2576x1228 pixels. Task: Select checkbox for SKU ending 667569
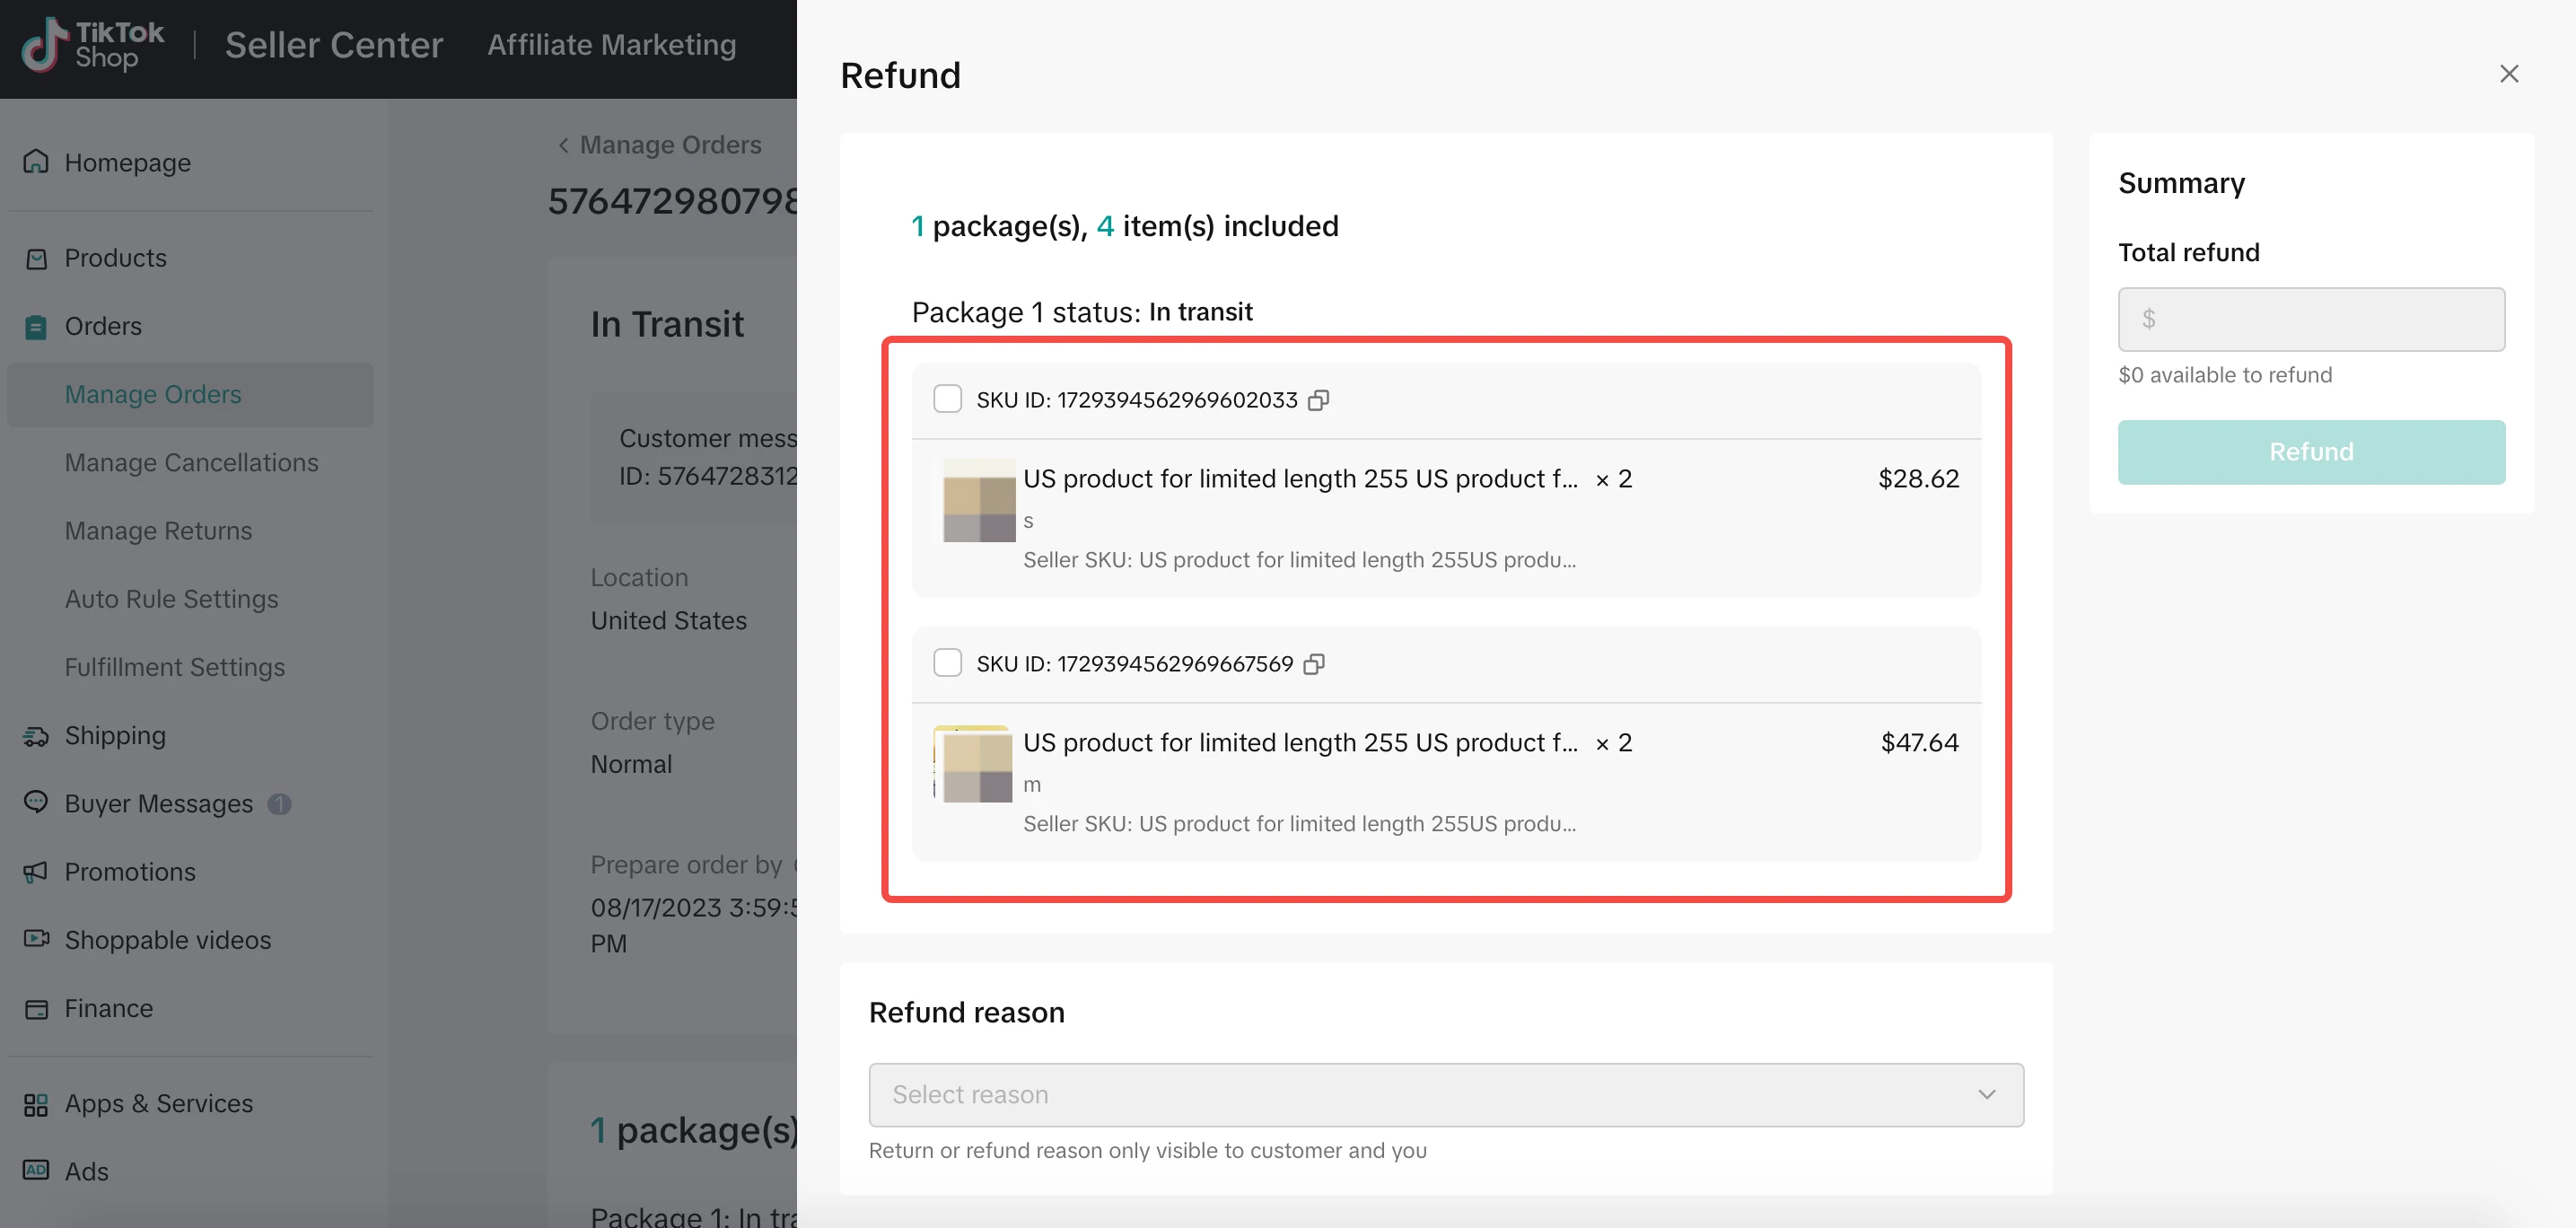click(947, 663)
